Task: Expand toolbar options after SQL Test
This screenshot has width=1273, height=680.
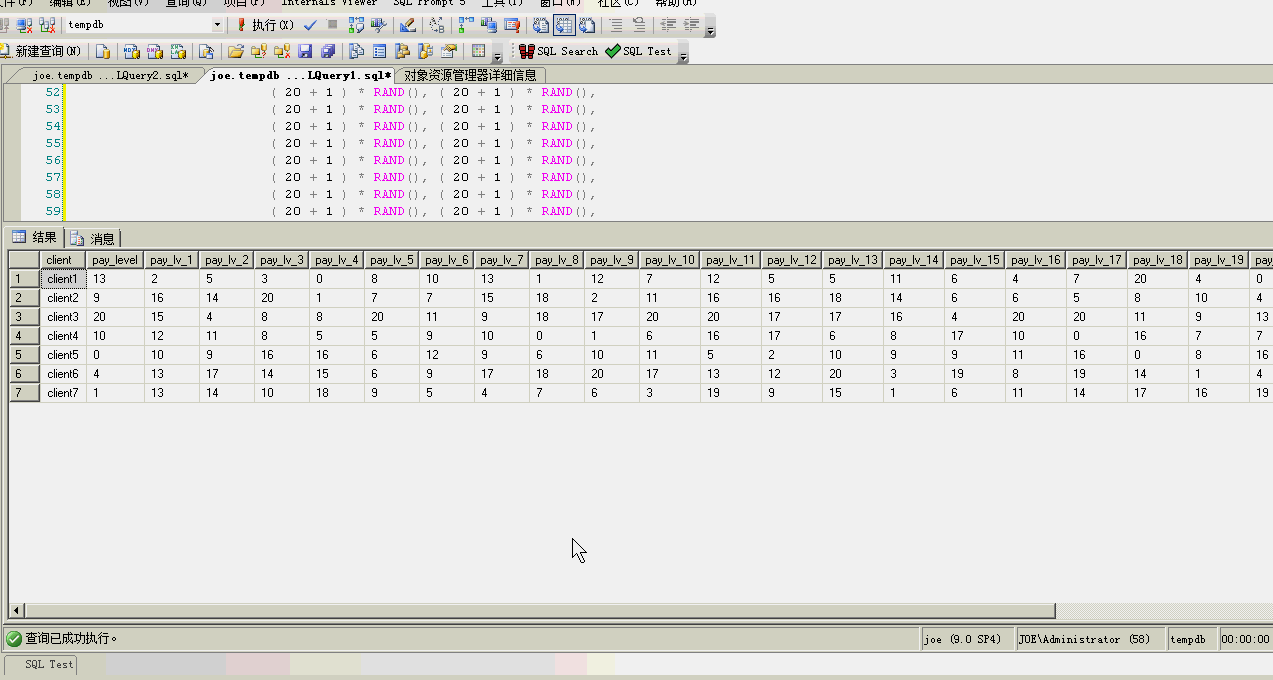Action: tap(683, 55)
